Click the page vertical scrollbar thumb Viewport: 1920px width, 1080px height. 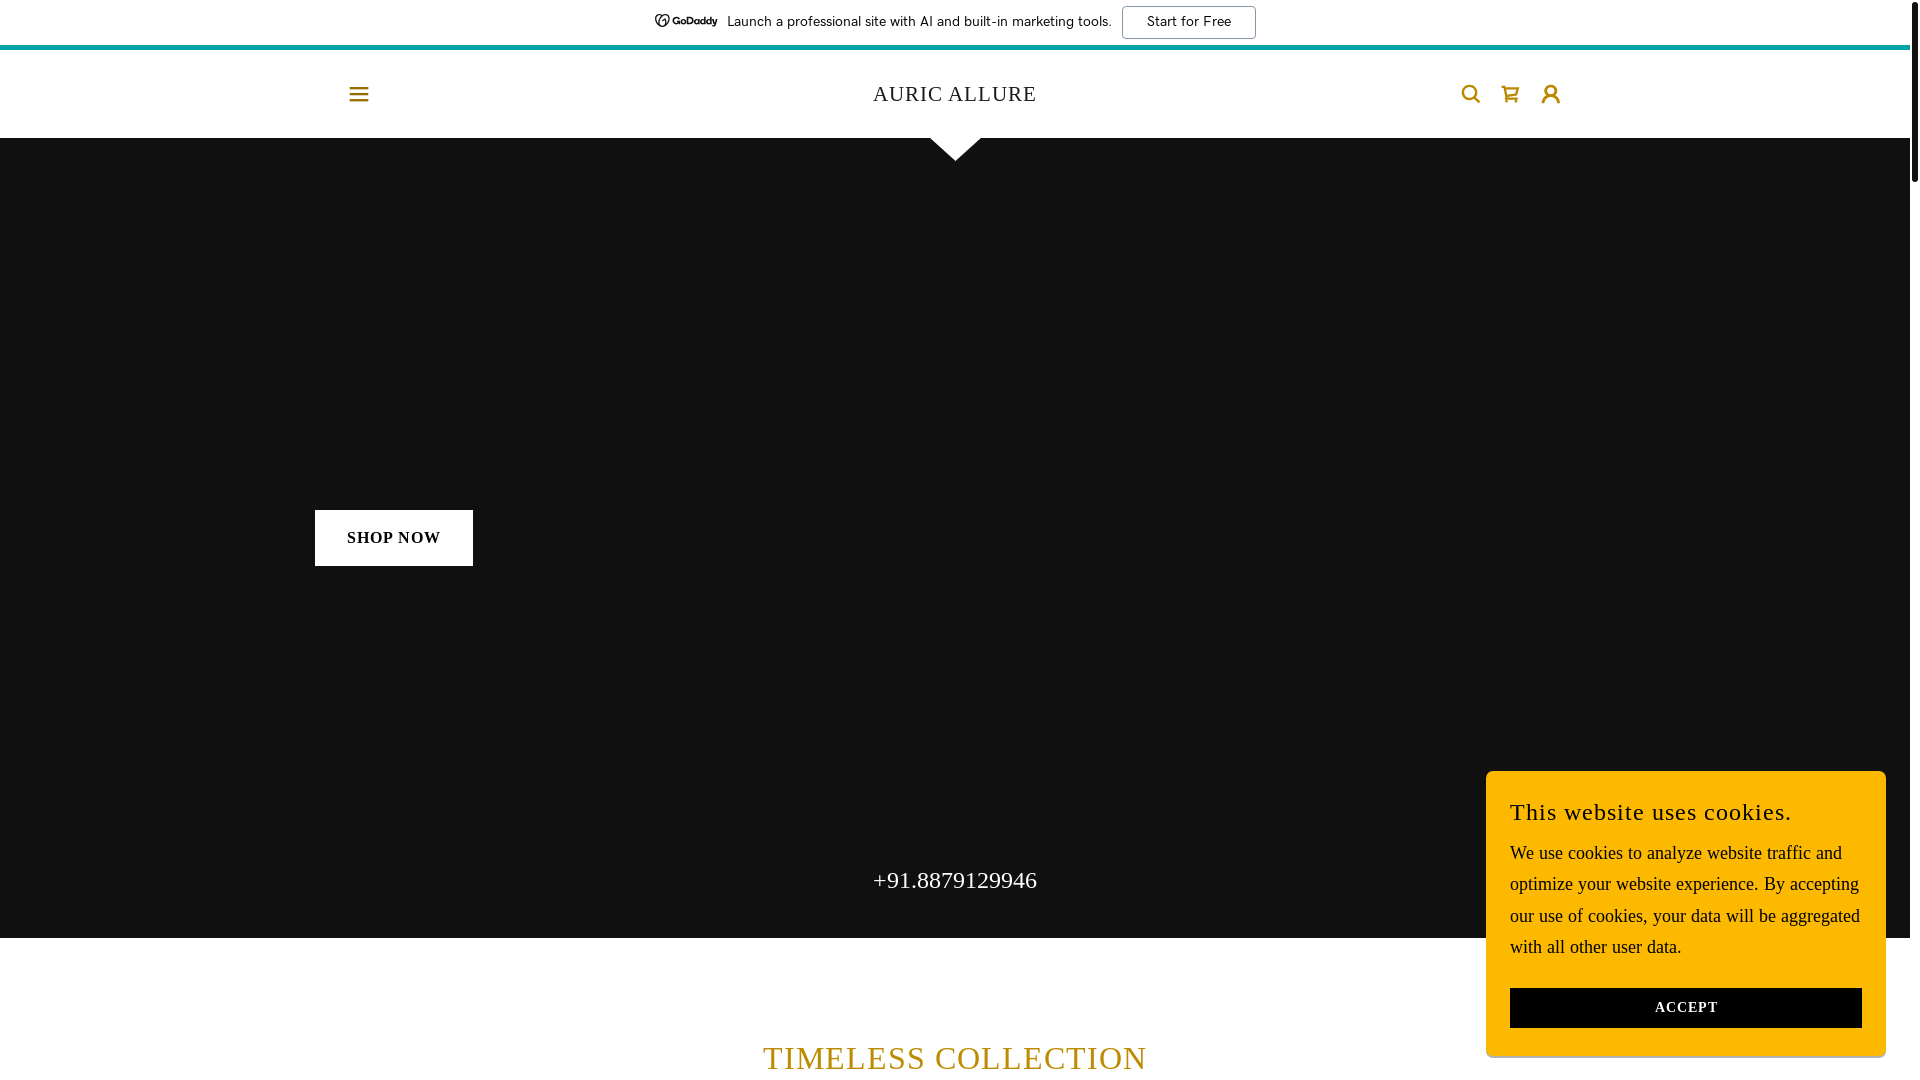tap(1914, 91)
